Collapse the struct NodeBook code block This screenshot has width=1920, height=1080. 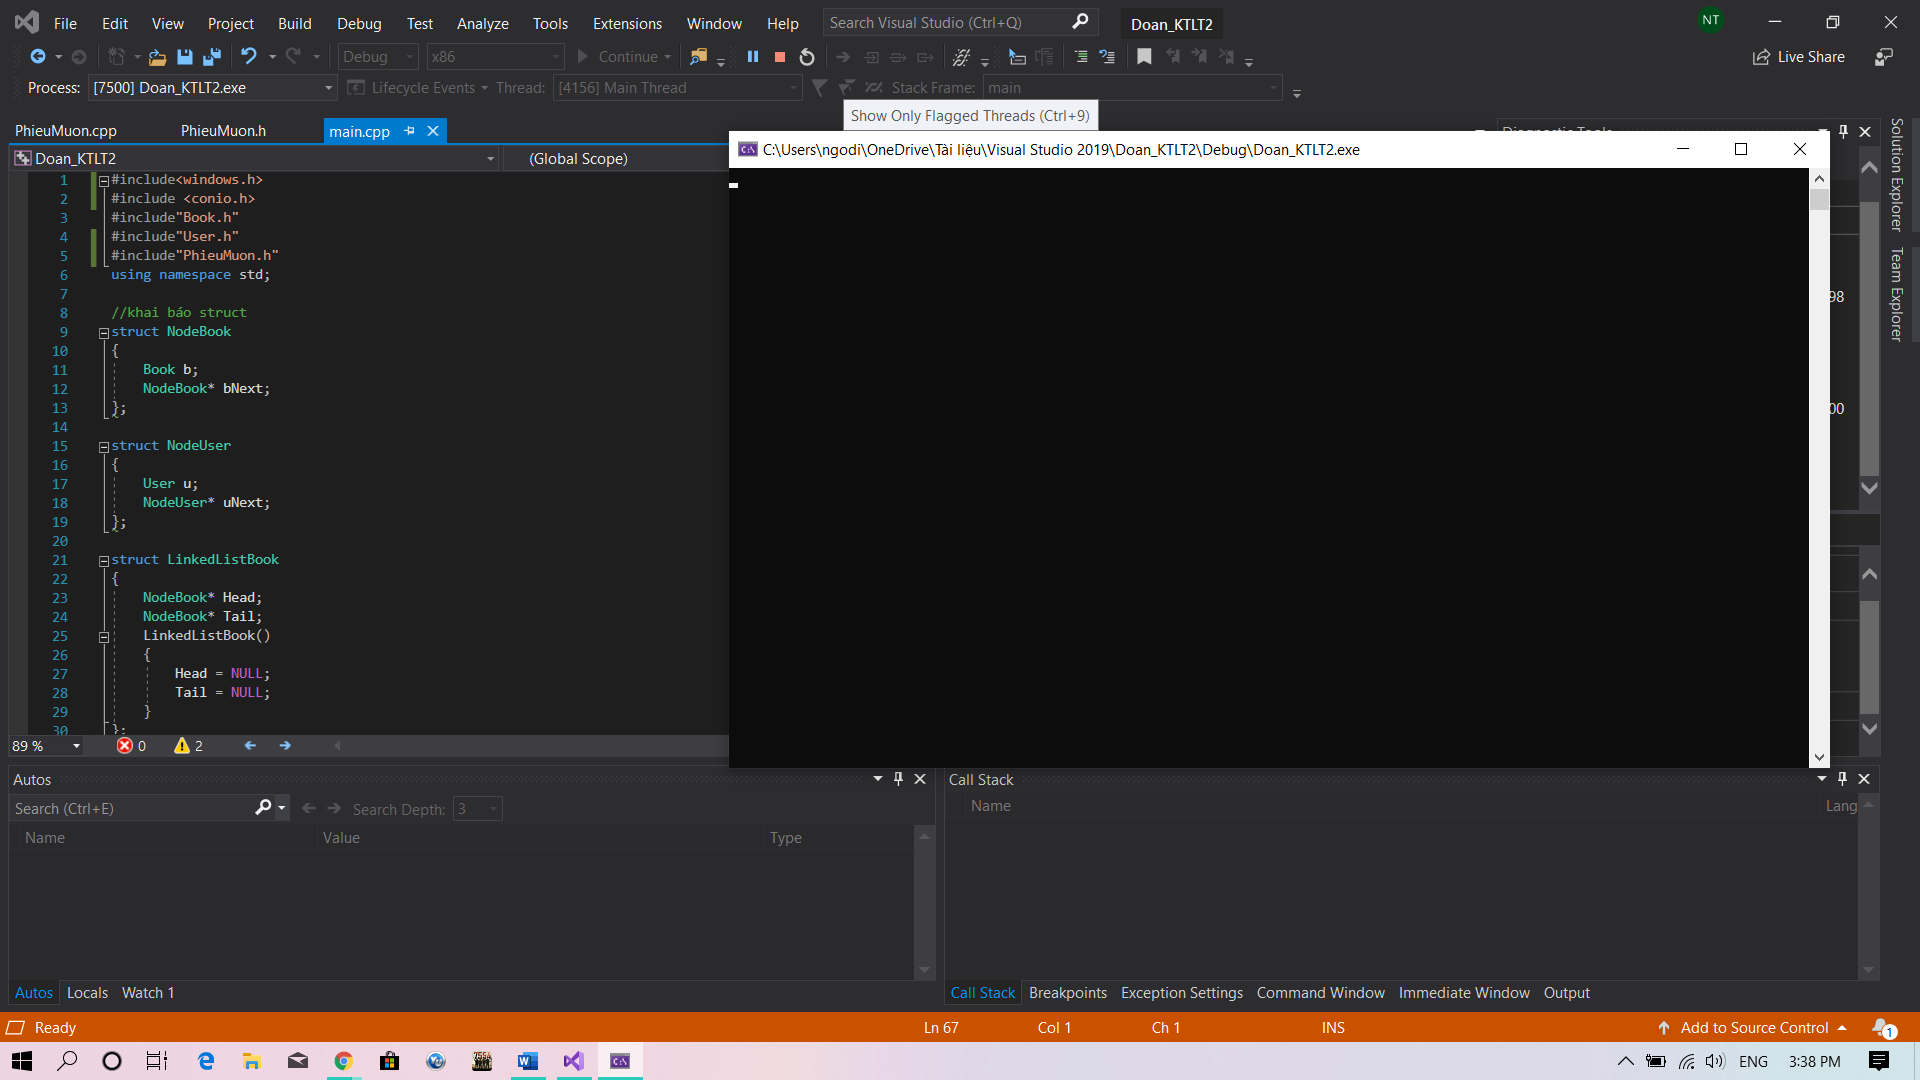[104, 333]
